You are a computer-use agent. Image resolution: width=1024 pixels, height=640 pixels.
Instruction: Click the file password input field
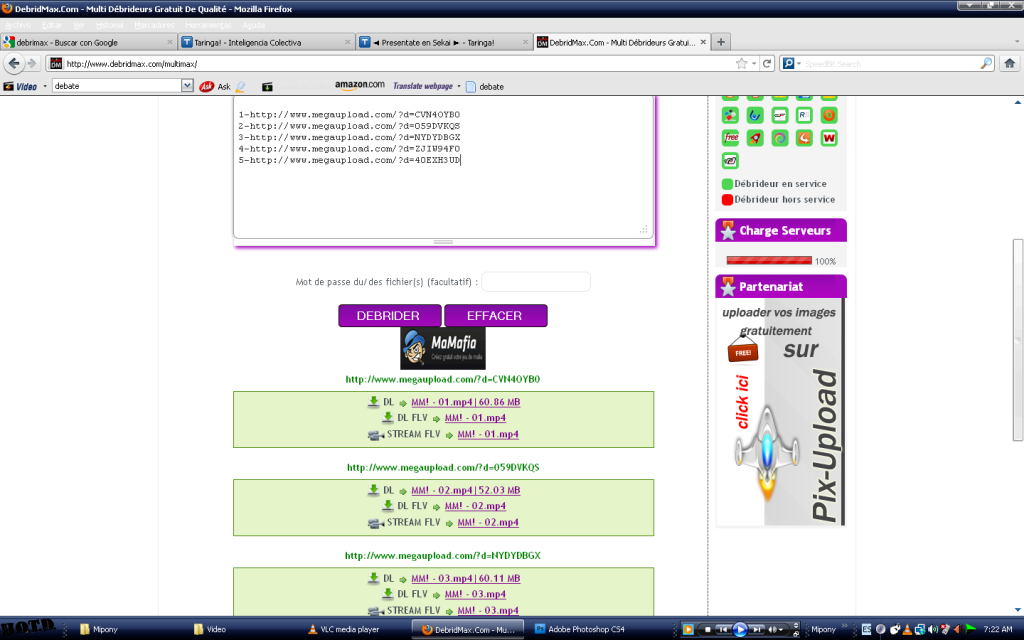tap(536, 281)
